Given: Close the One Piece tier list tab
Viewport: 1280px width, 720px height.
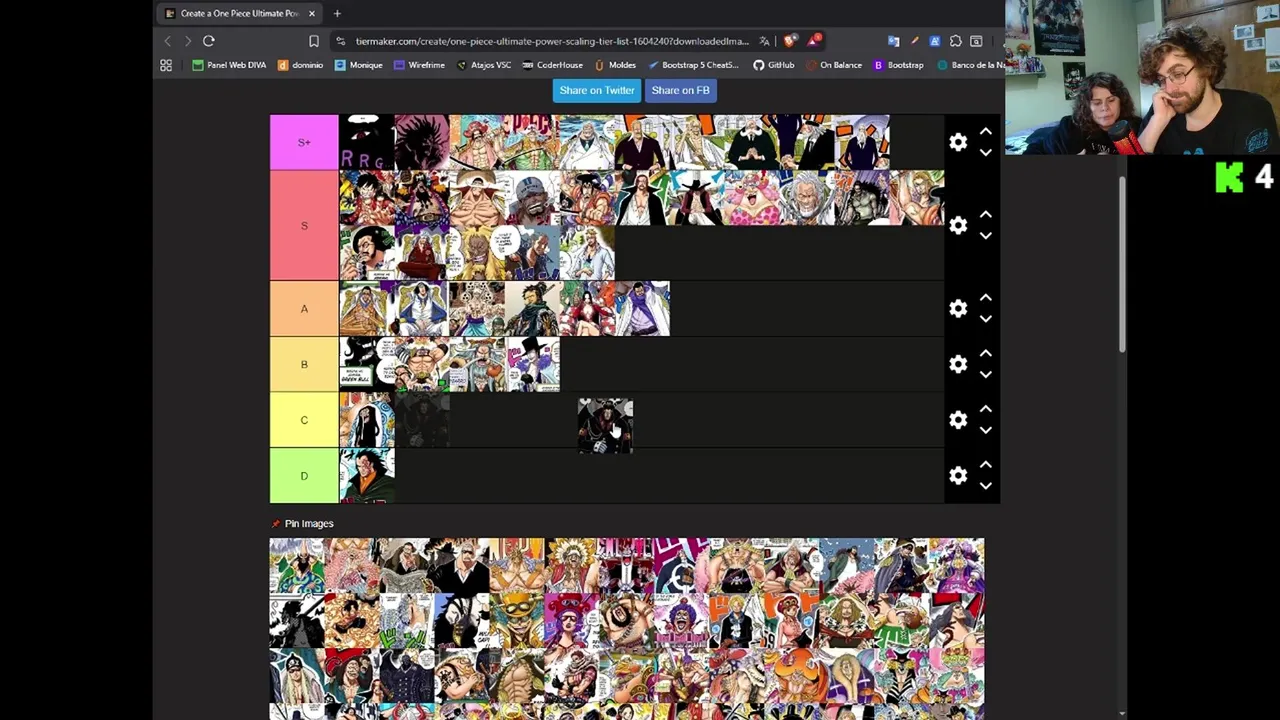Looking at the screenshot, I should (312, 13).
